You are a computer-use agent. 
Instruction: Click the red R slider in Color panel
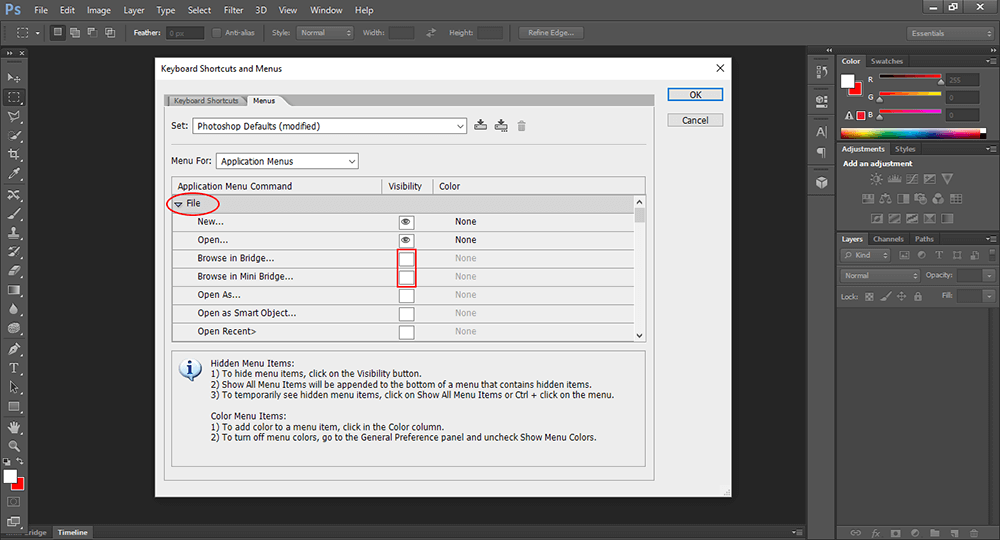910,77
